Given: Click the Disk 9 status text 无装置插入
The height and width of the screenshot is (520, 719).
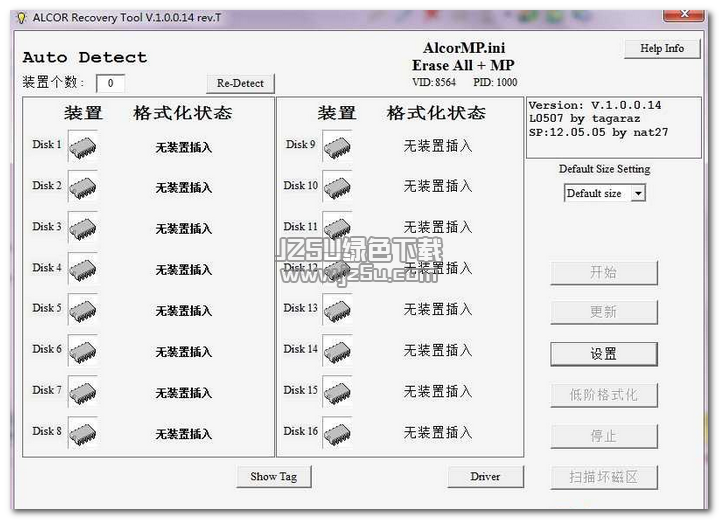Looking at the screenshot, I should [437, 146].
